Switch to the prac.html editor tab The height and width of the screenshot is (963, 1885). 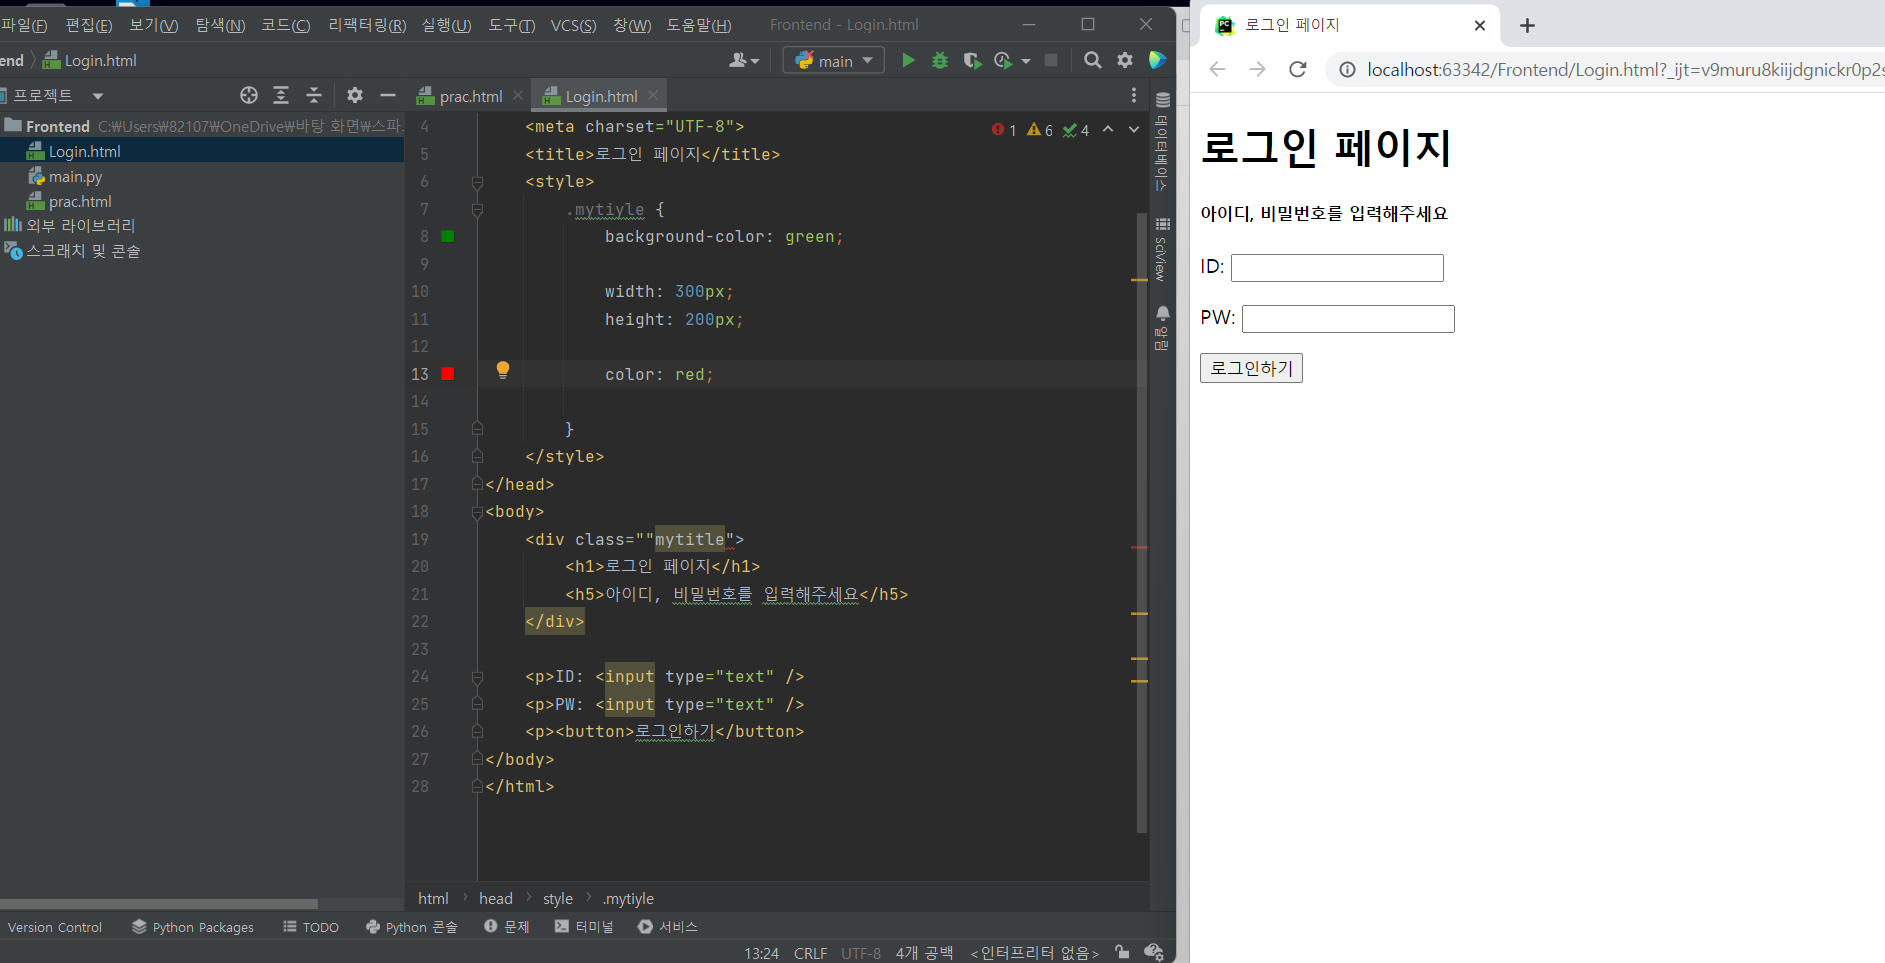pos(470,96)
